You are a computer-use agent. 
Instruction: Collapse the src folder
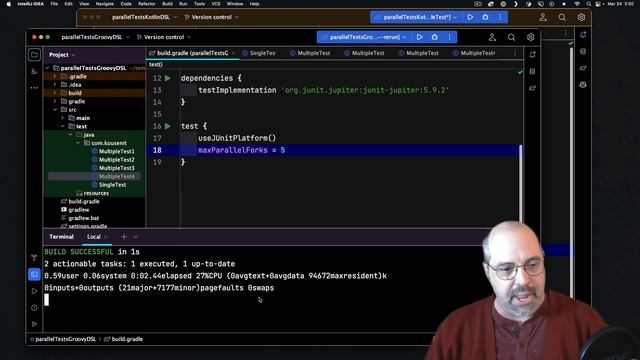pyautogui.click(x=55, y=110)
